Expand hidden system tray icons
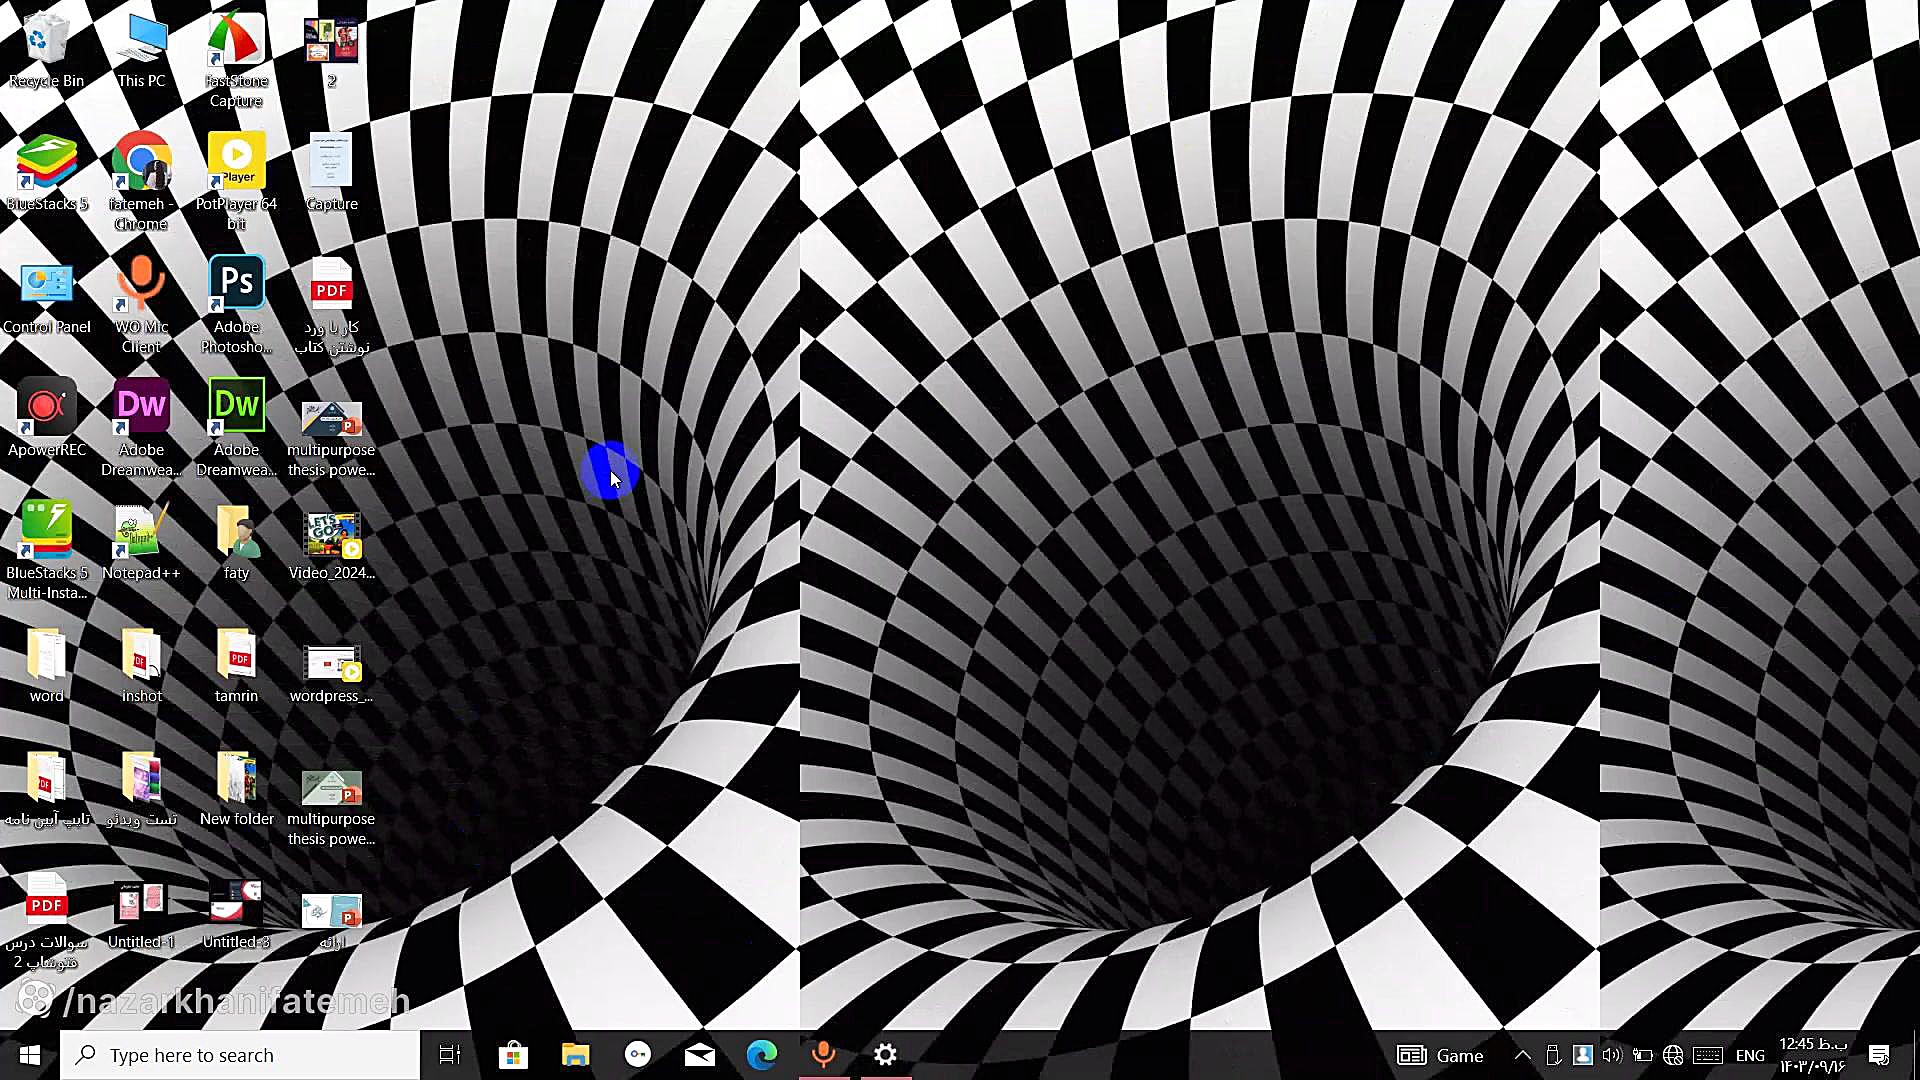This screenshot has width=1920, height=1080. pos(1522,1055)
